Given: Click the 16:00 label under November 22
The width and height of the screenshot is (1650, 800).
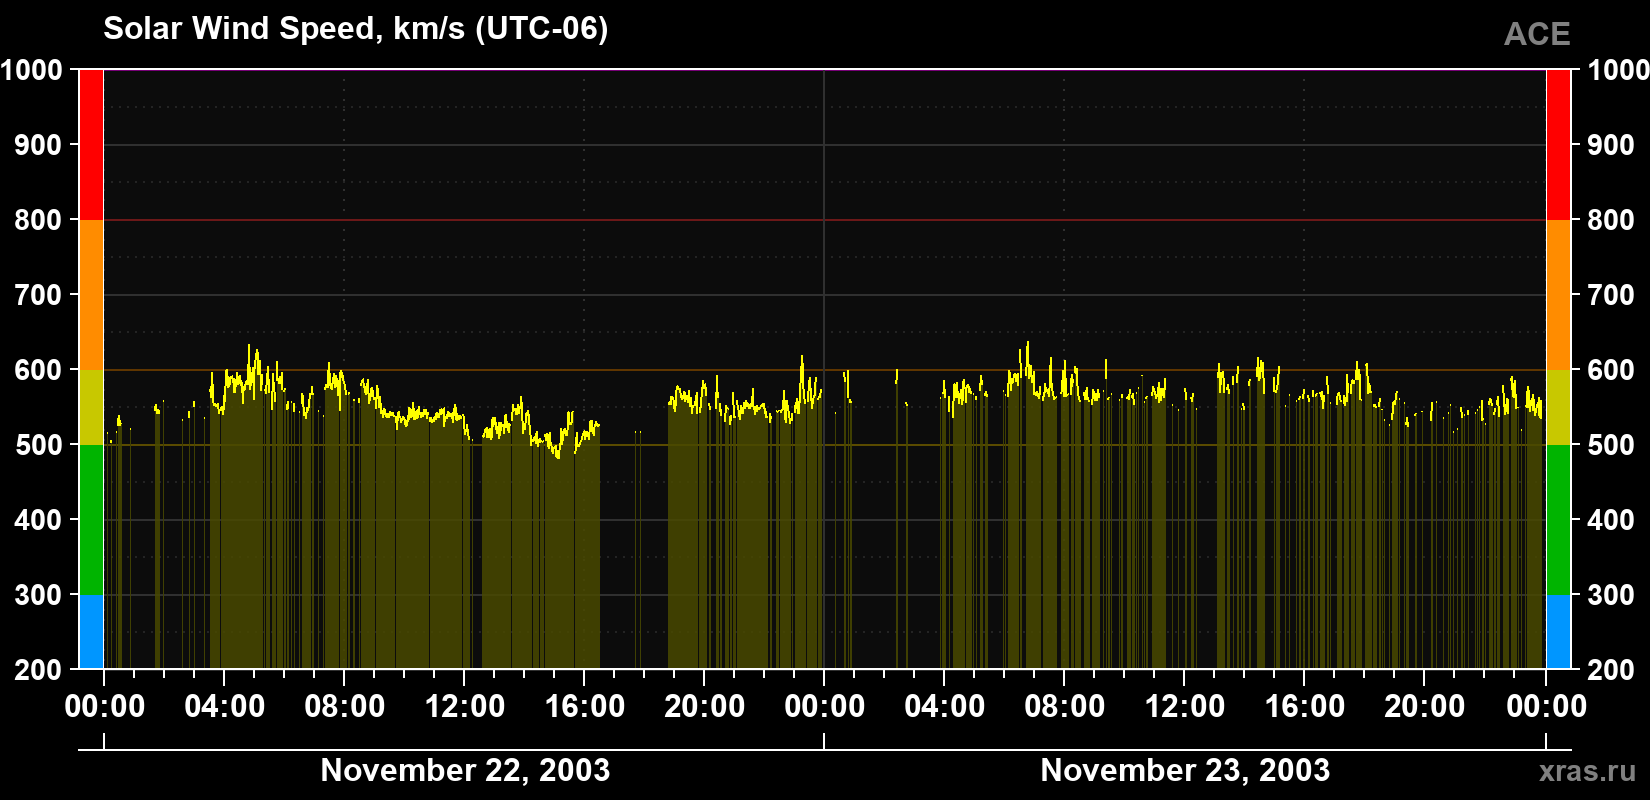Looking at the screenshot, I should (585, 707).
